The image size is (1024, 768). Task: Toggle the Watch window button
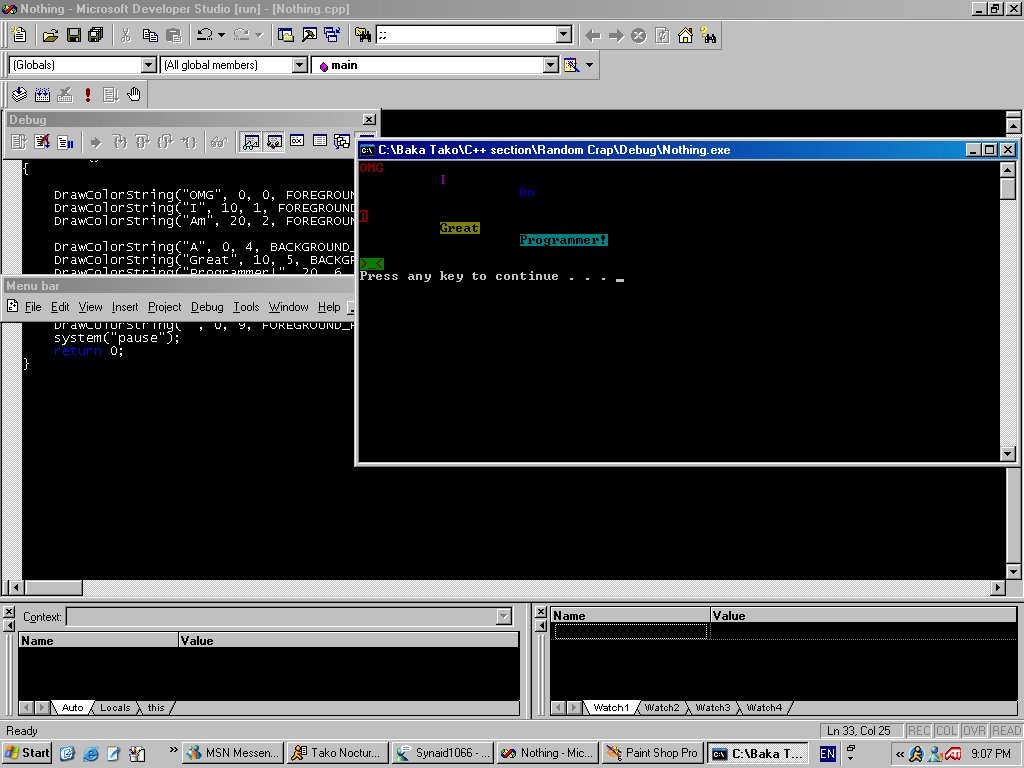250,142
